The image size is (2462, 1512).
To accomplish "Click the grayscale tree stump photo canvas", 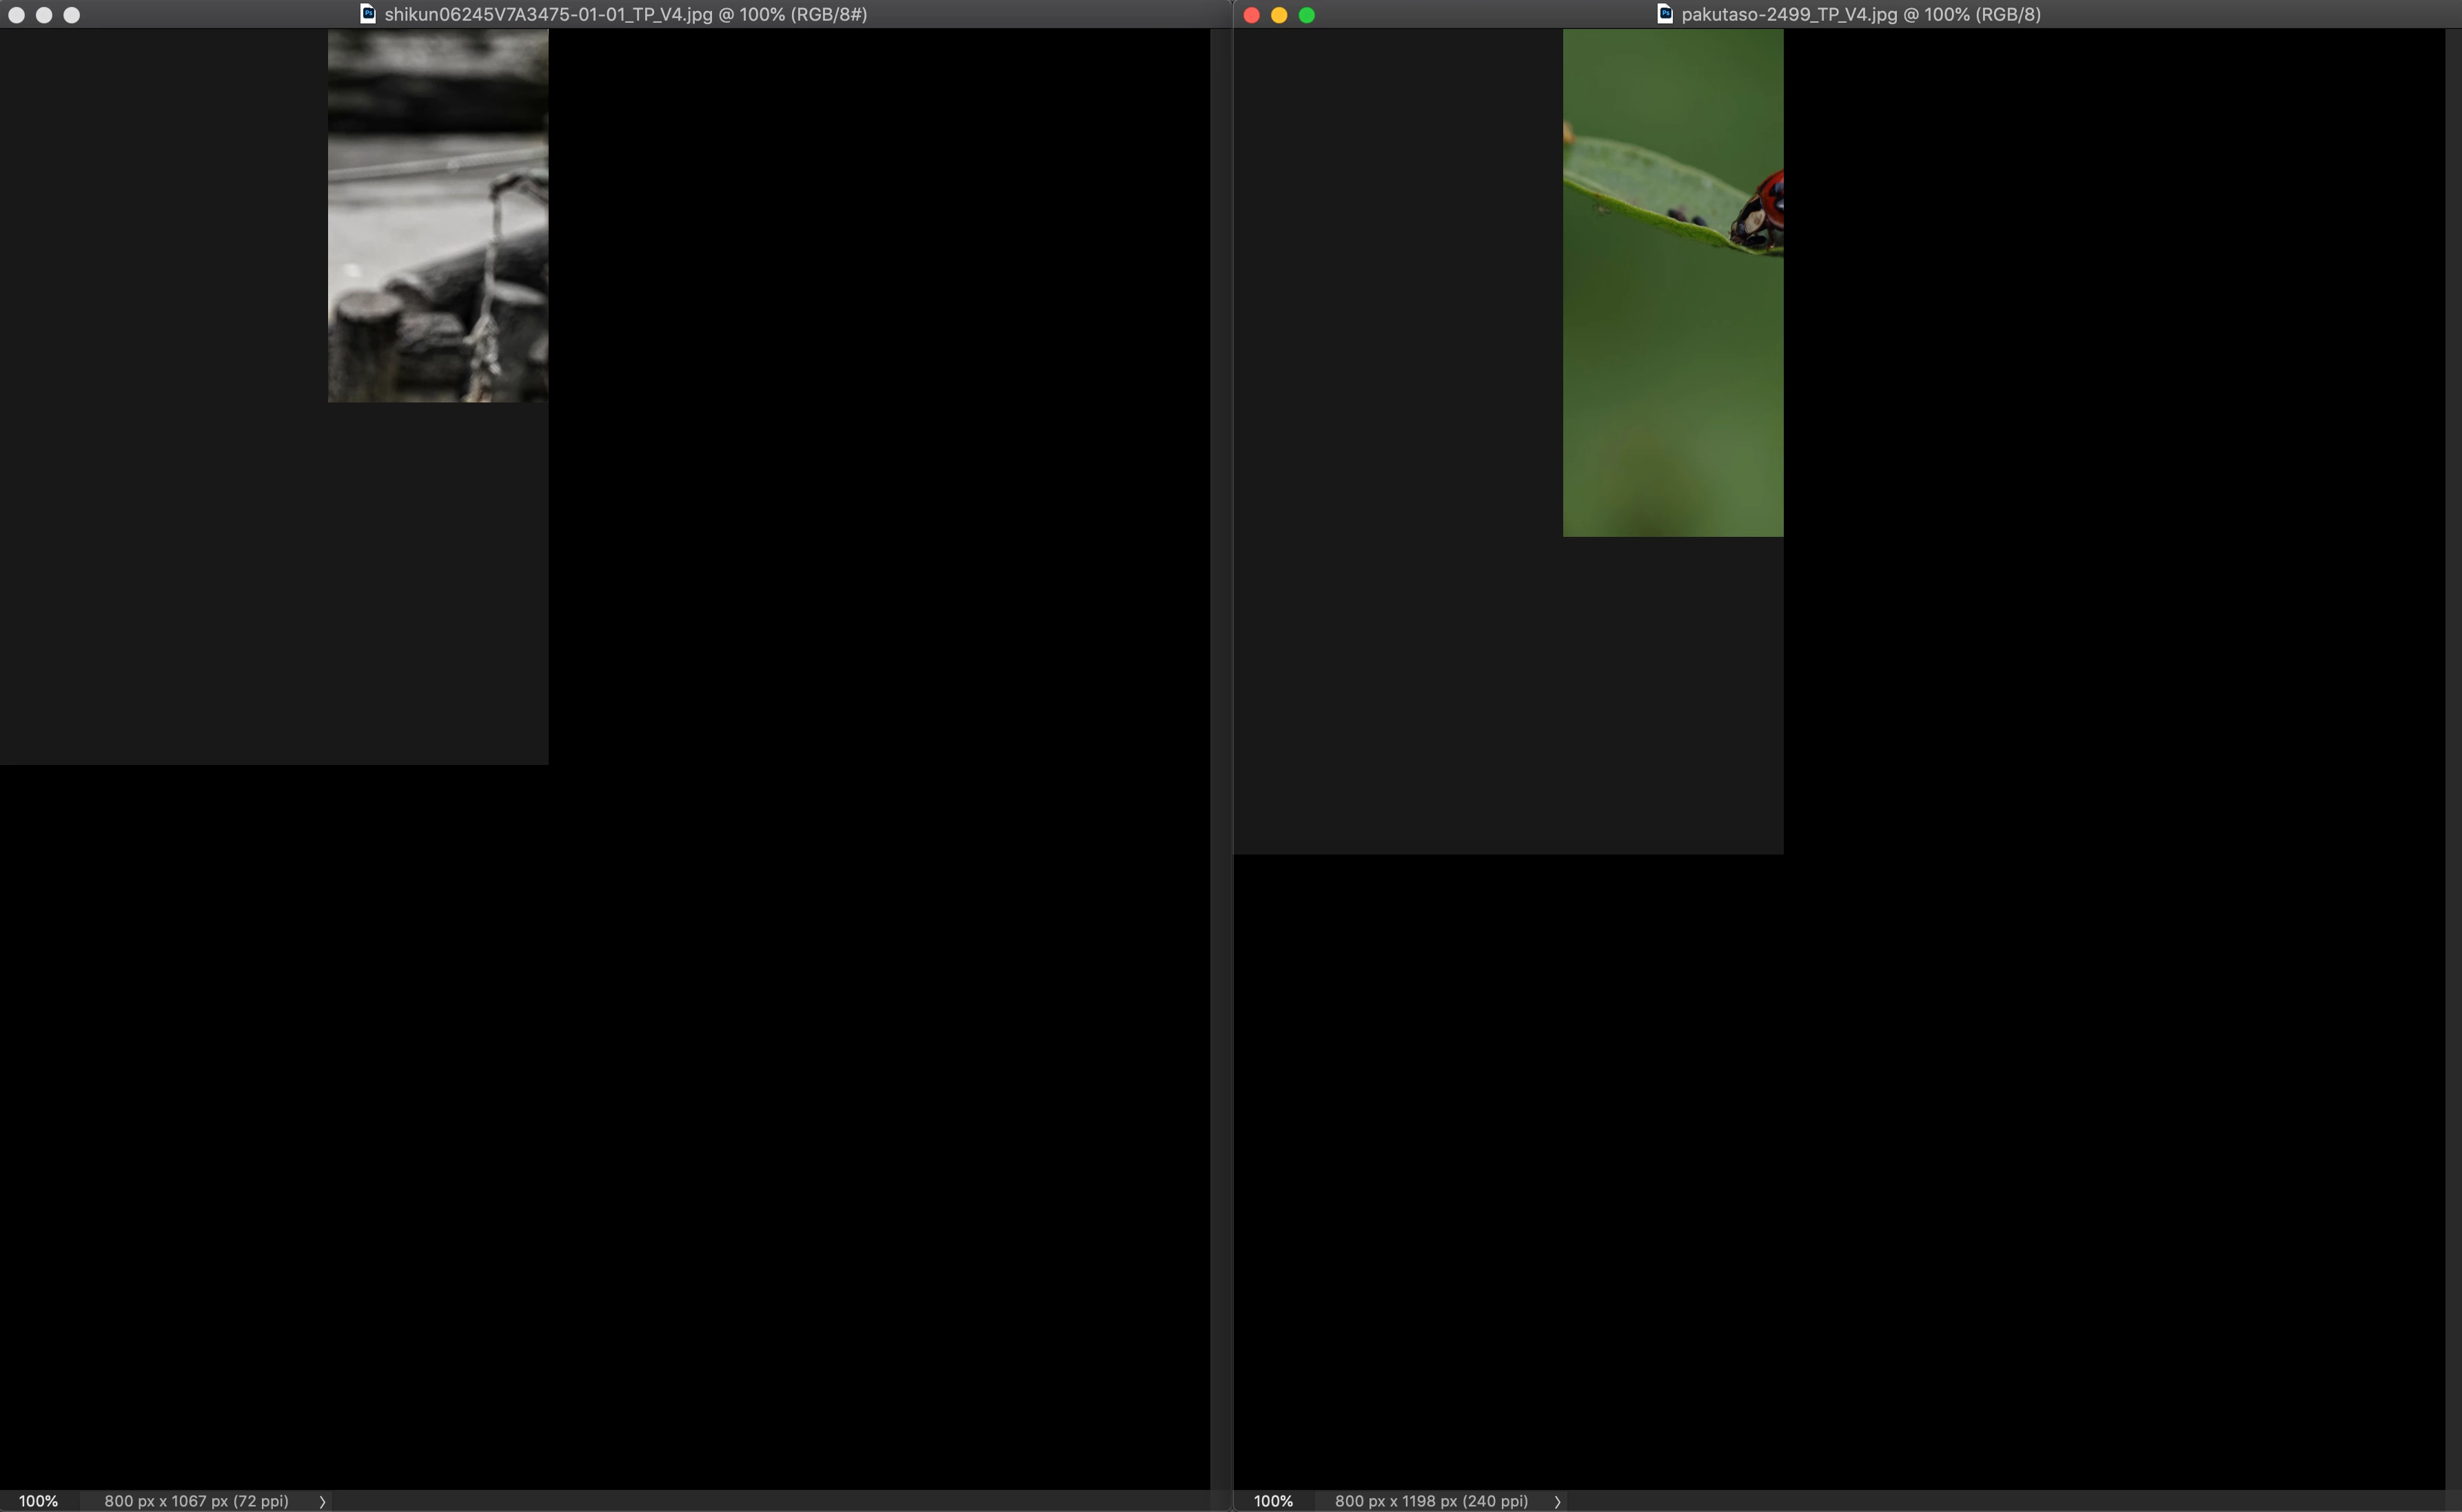I will click(437, 215).
